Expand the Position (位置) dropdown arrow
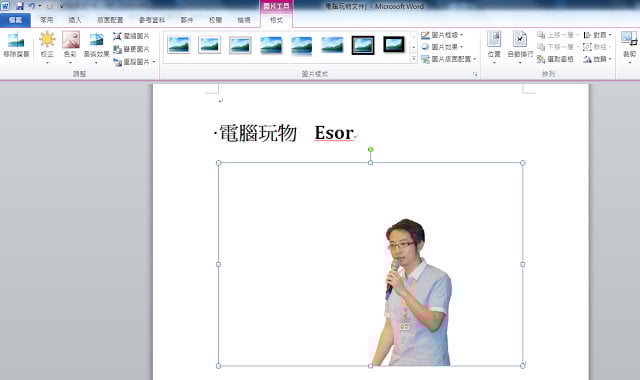This screenshot has width=640, height=380. 494,63
